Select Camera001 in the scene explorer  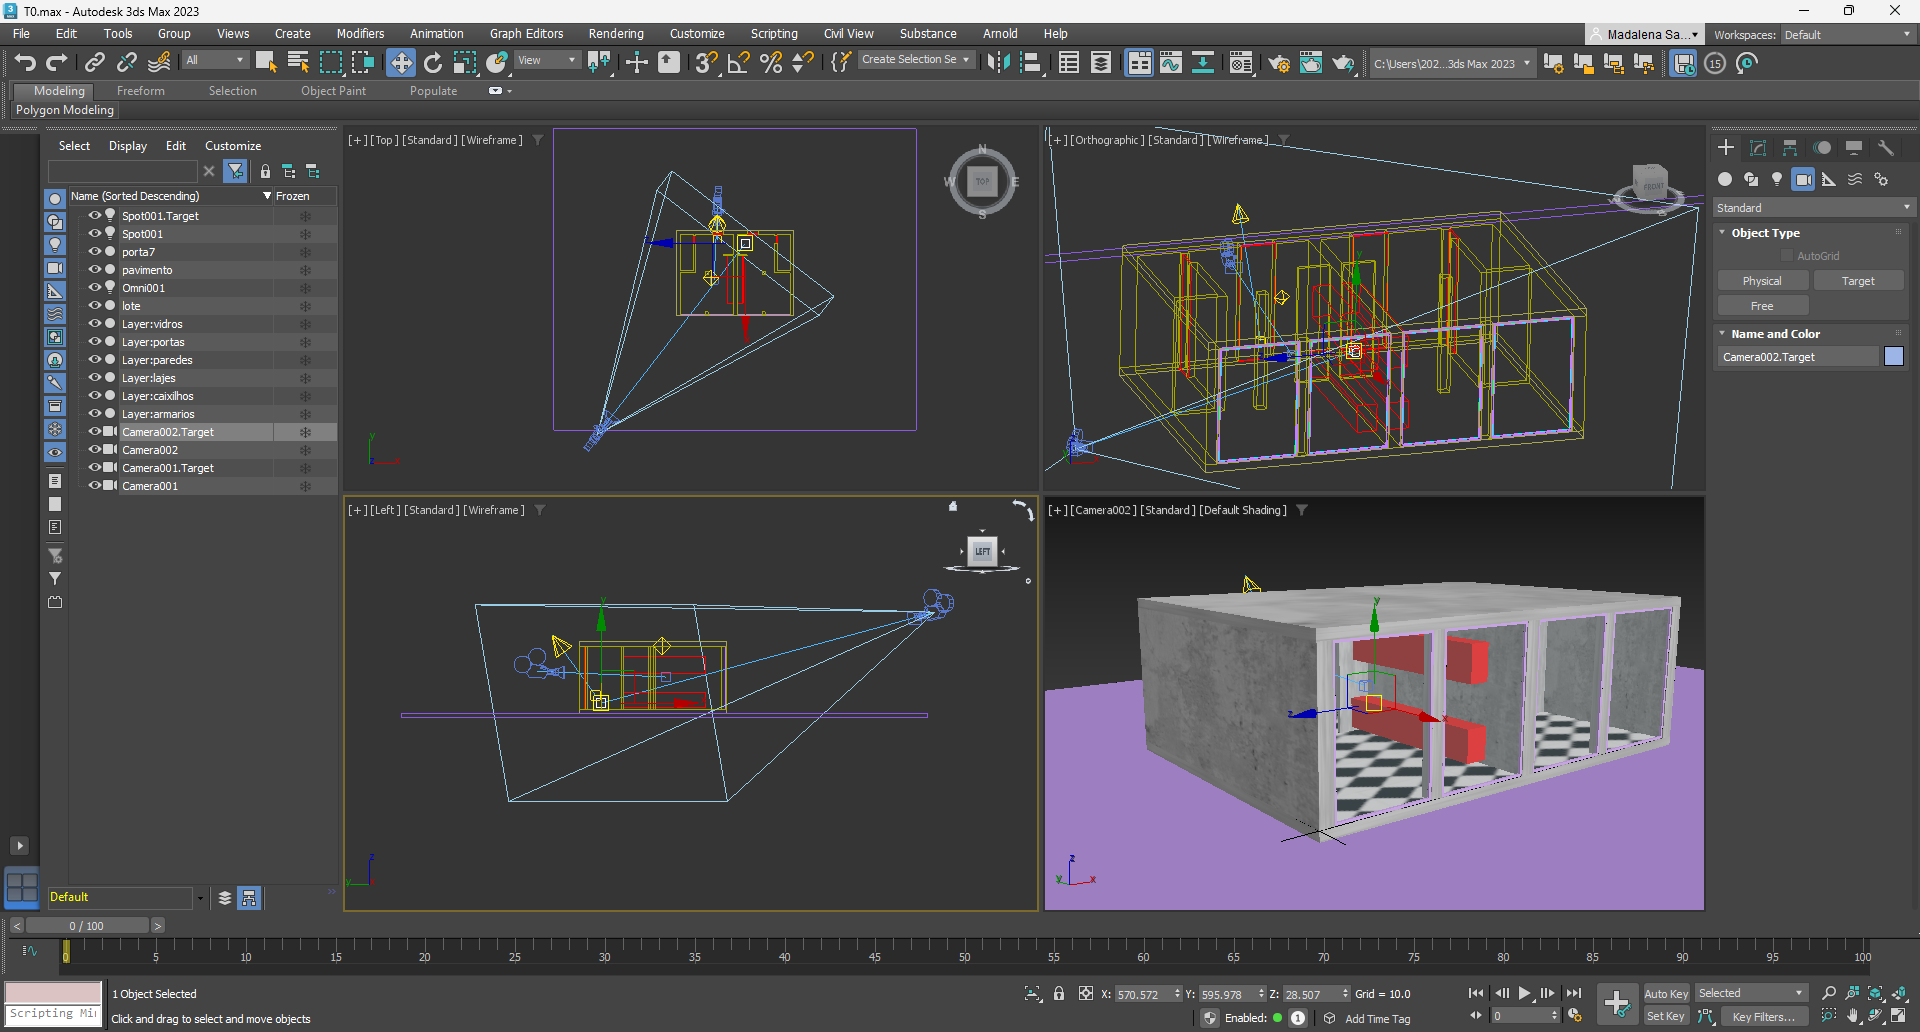(150, 486)
